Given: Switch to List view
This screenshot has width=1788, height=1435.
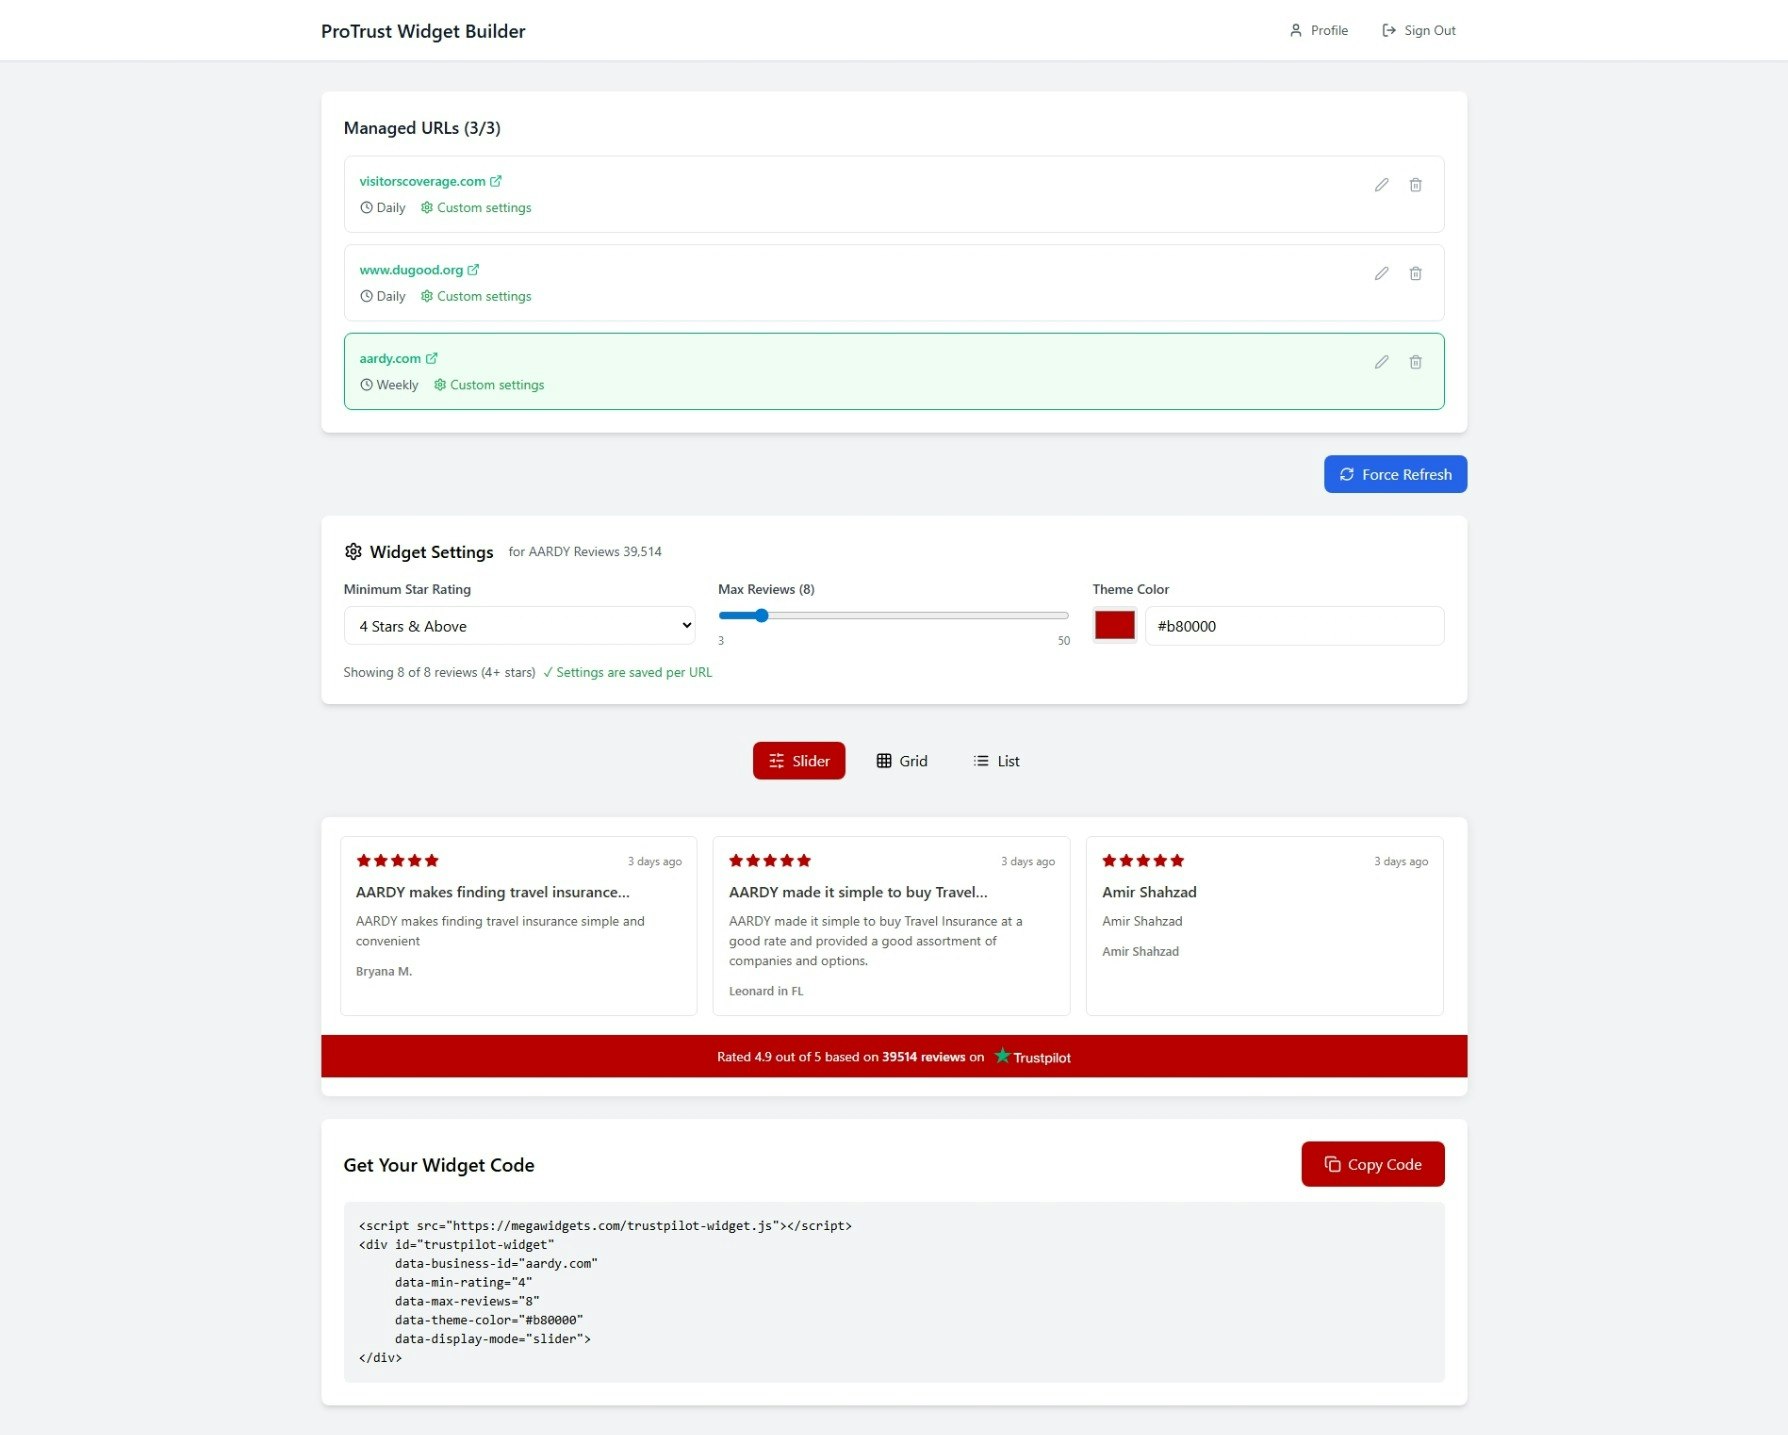Looking at the screenshot, I should click(996, 760).
